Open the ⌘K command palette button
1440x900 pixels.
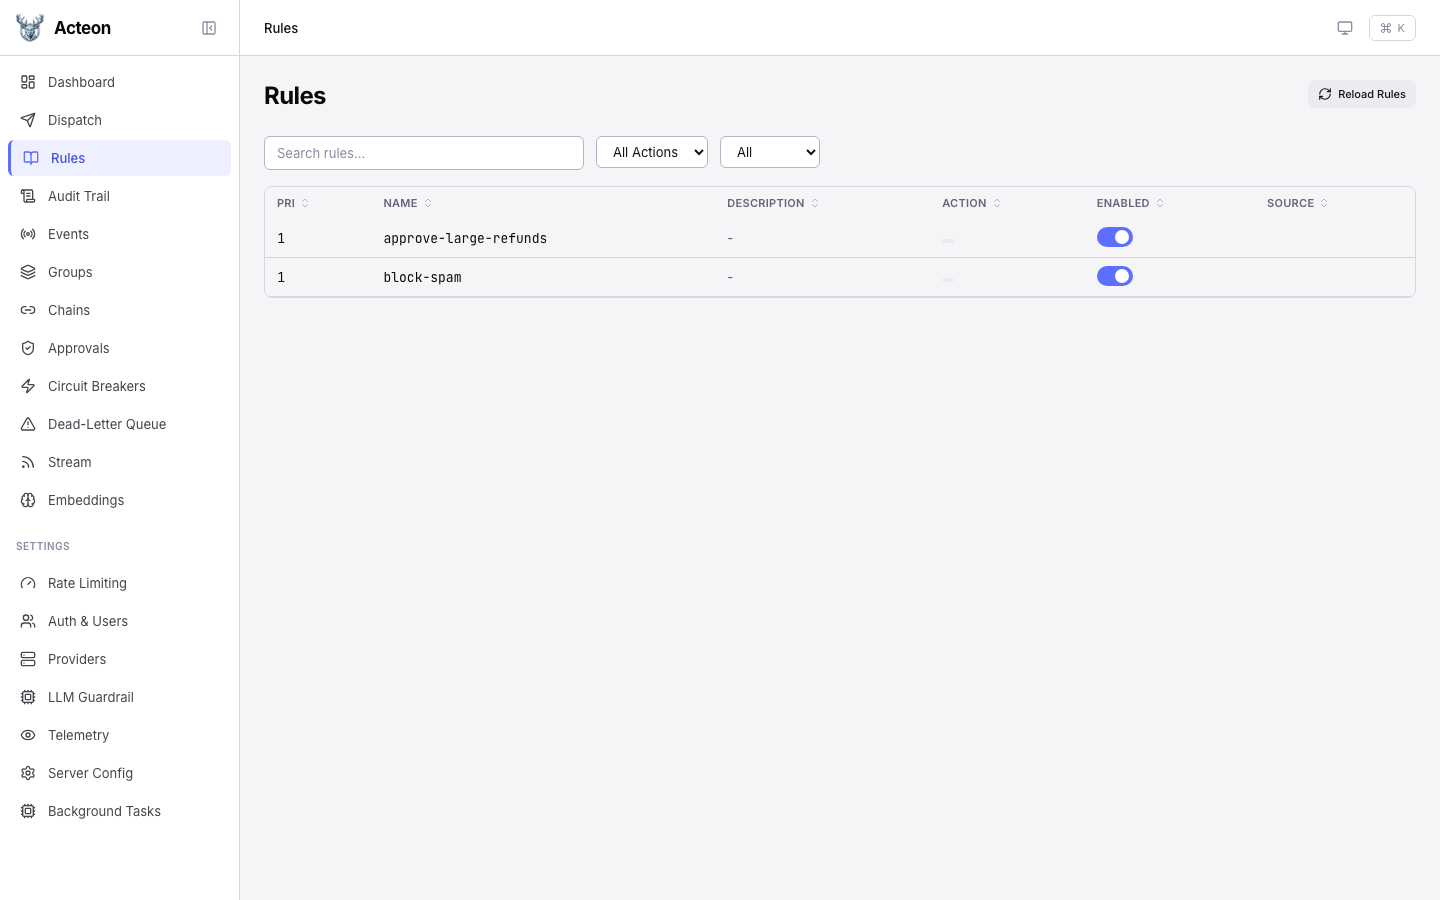[1392, 28]
